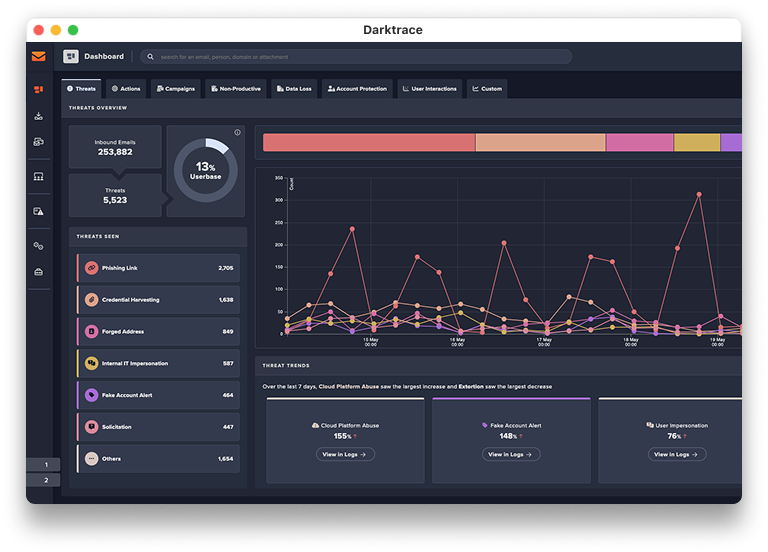Click the linked-gears sidebar icon

click(39, 246)
